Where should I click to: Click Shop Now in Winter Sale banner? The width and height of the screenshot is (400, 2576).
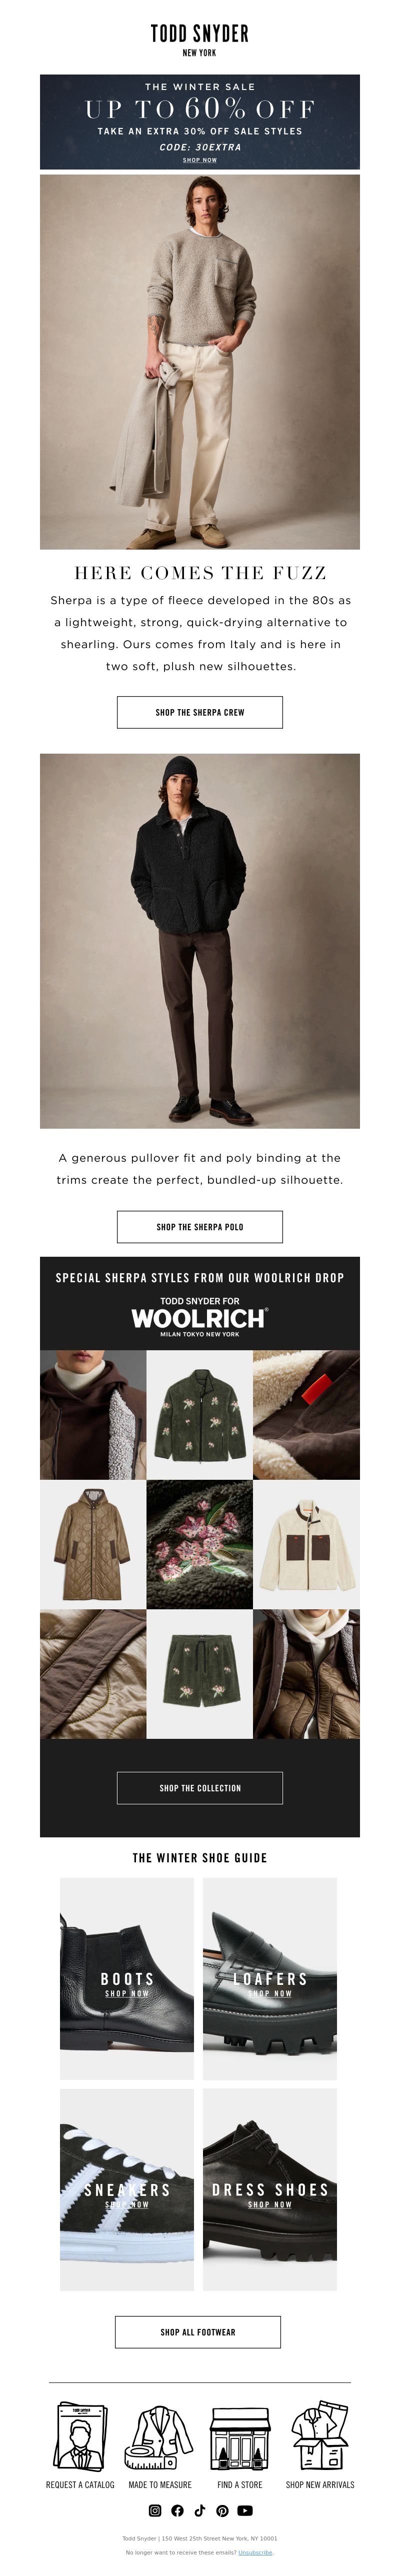[x=200, y=160]
